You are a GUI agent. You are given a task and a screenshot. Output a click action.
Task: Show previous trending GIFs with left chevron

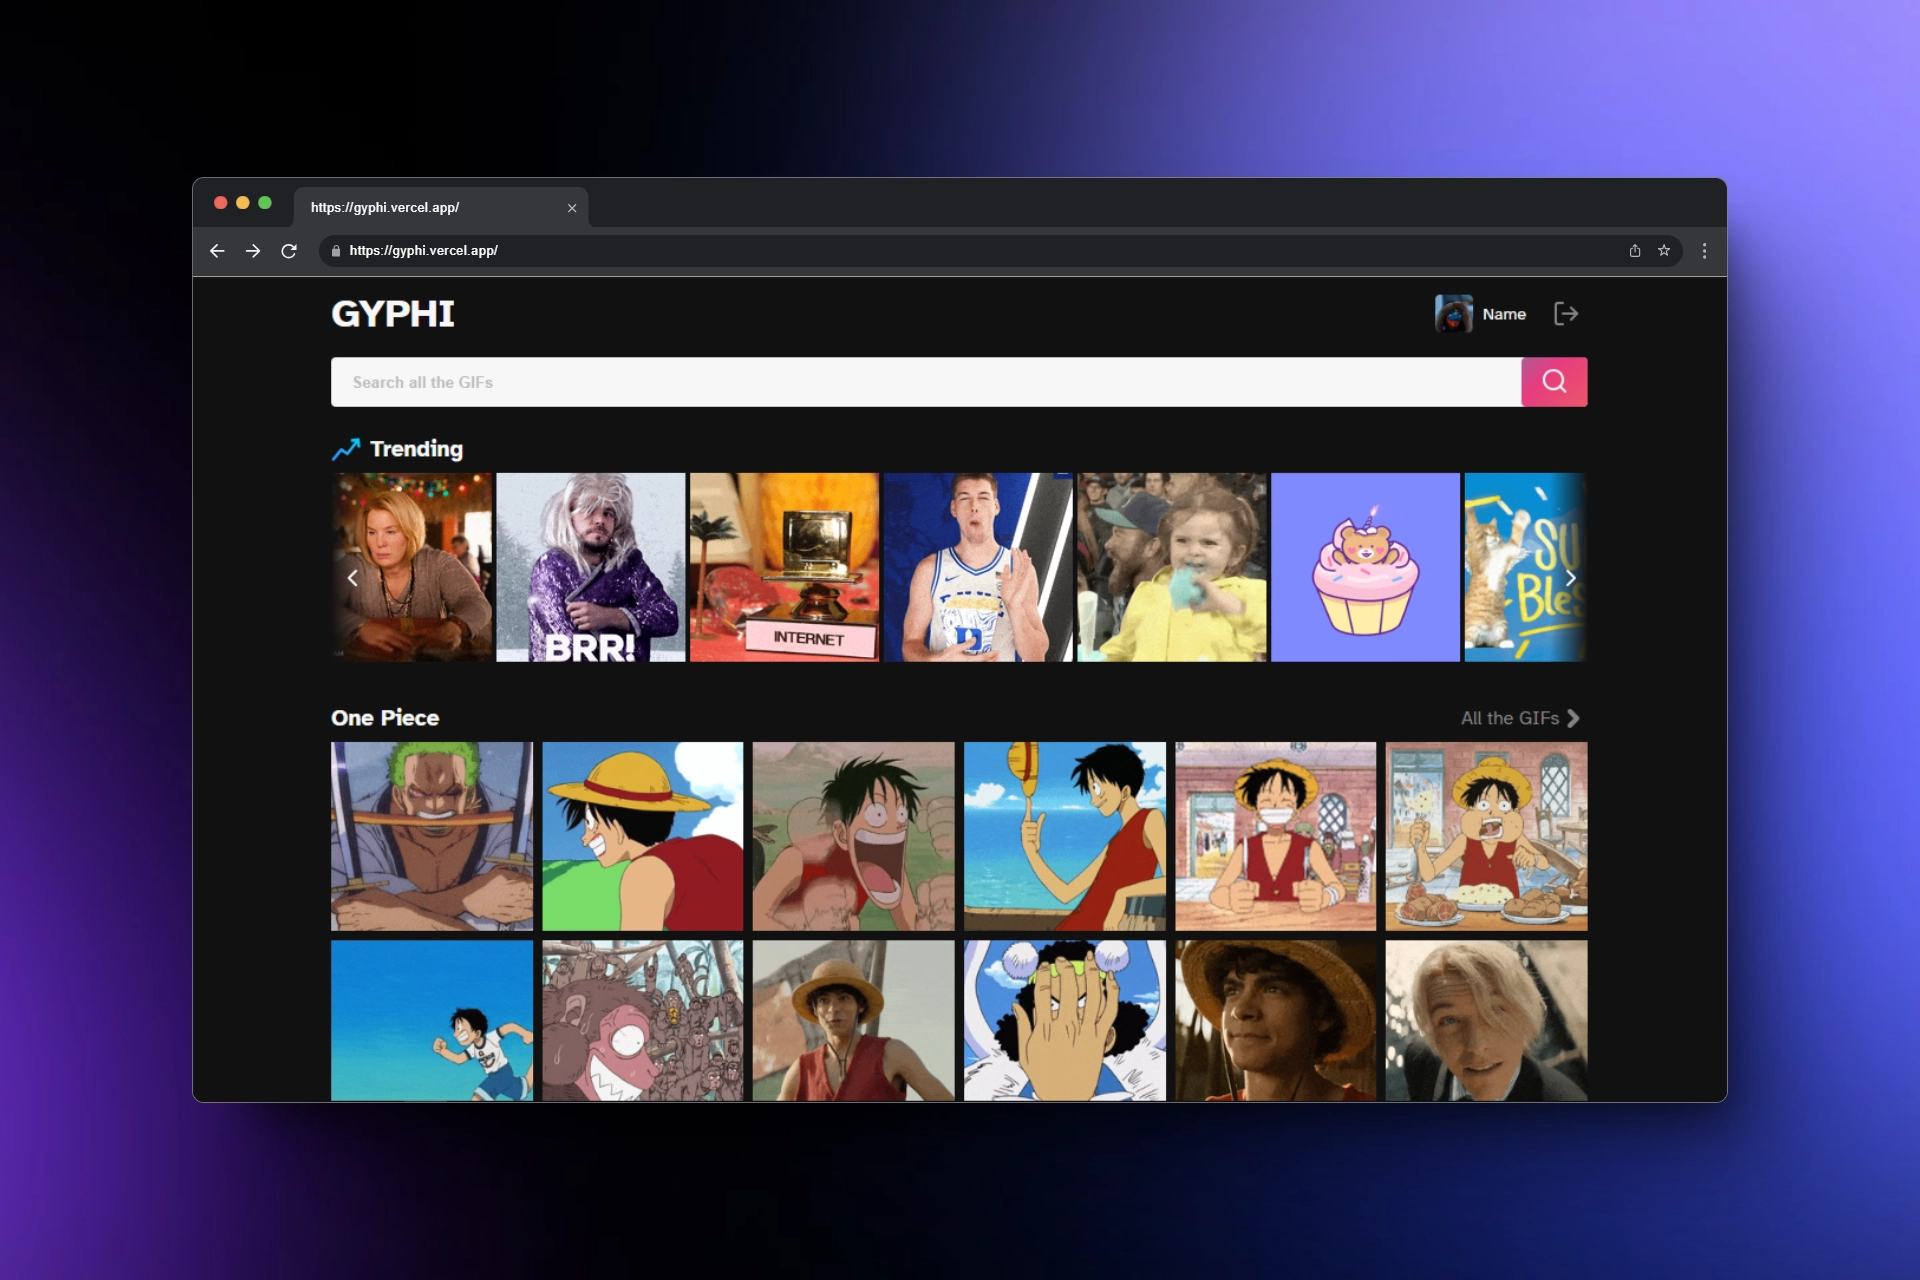tap(352, 578)
